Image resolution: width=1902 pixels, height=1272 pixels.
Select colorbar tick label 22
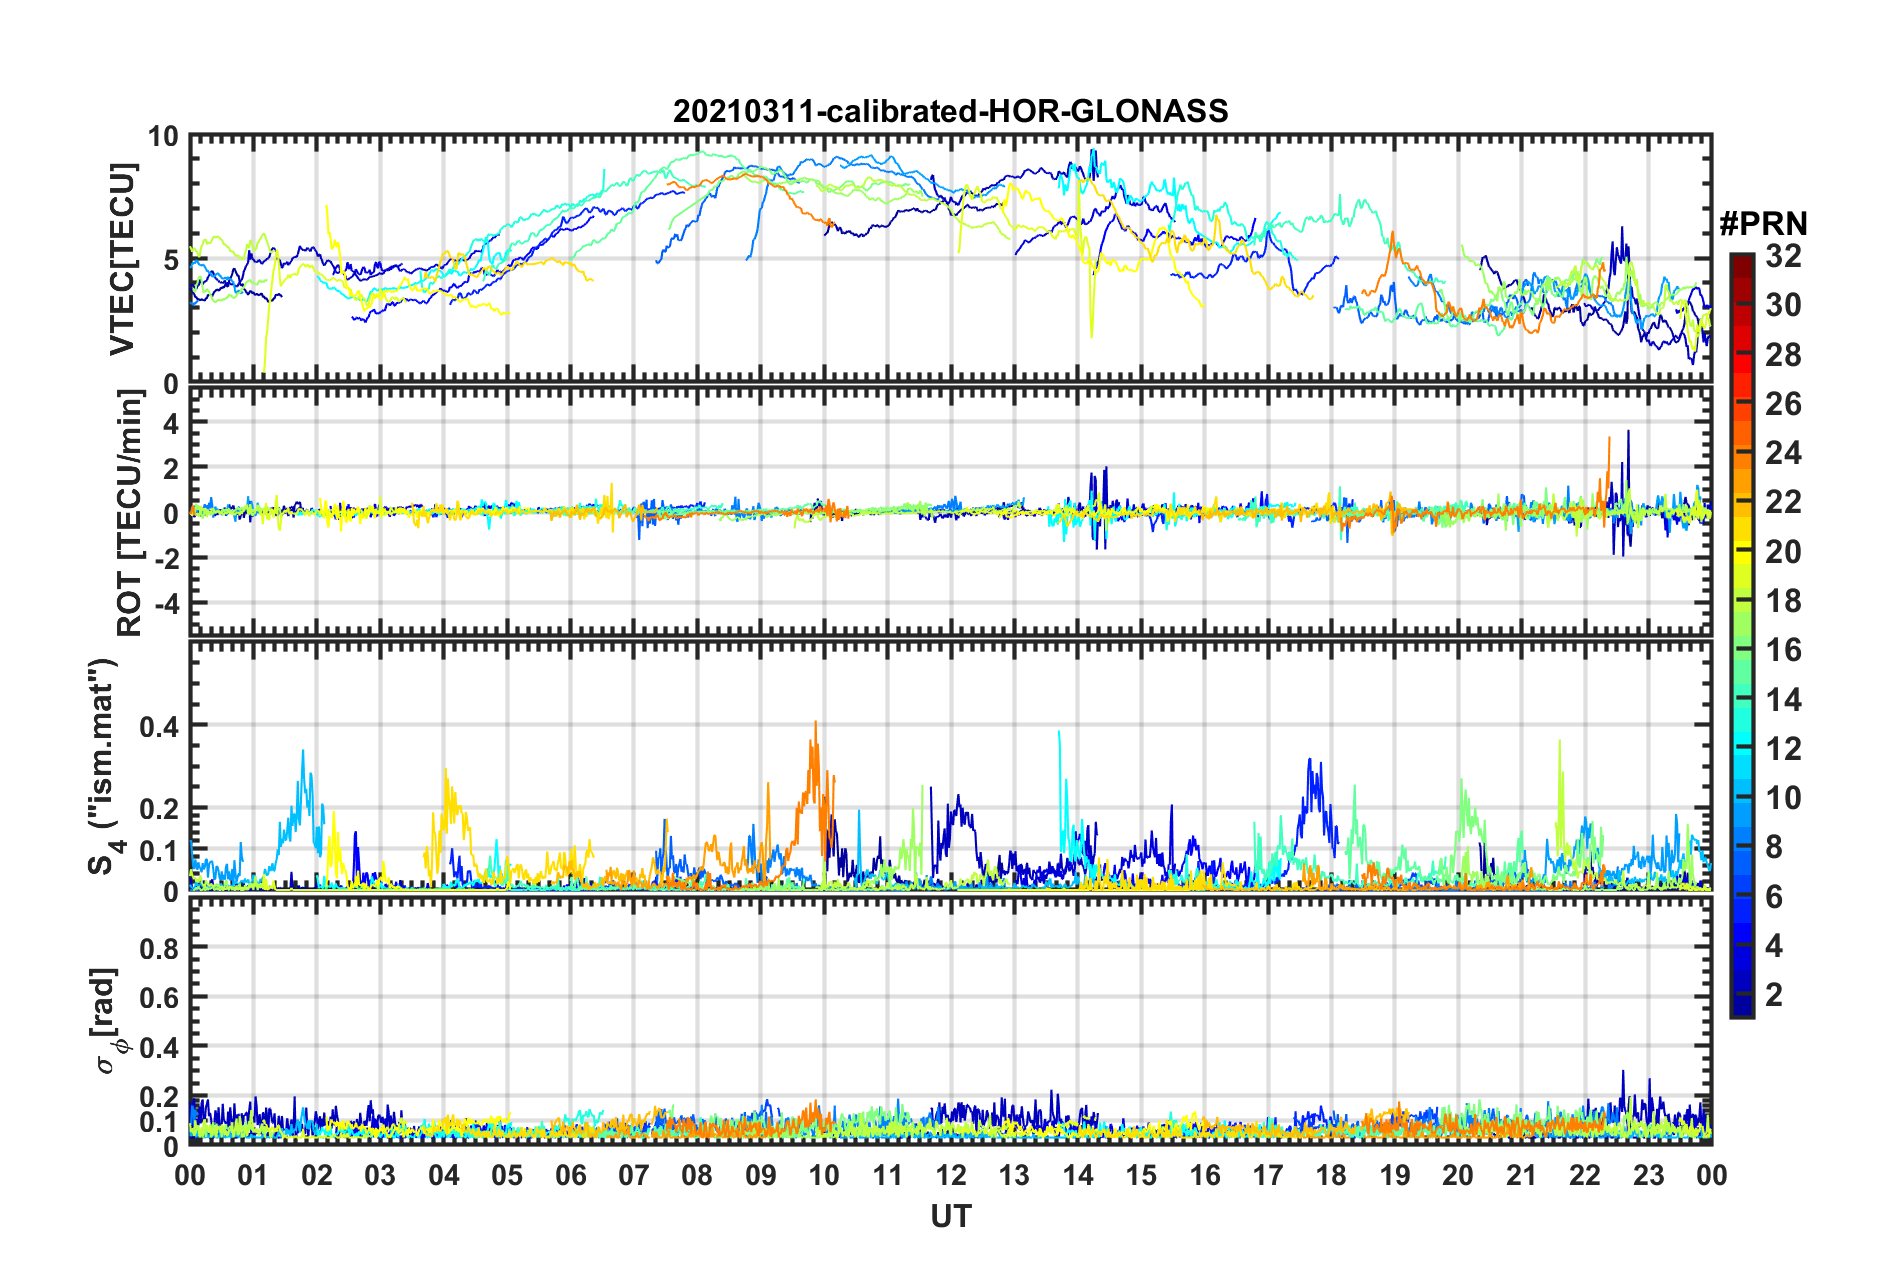point(1783,502)
